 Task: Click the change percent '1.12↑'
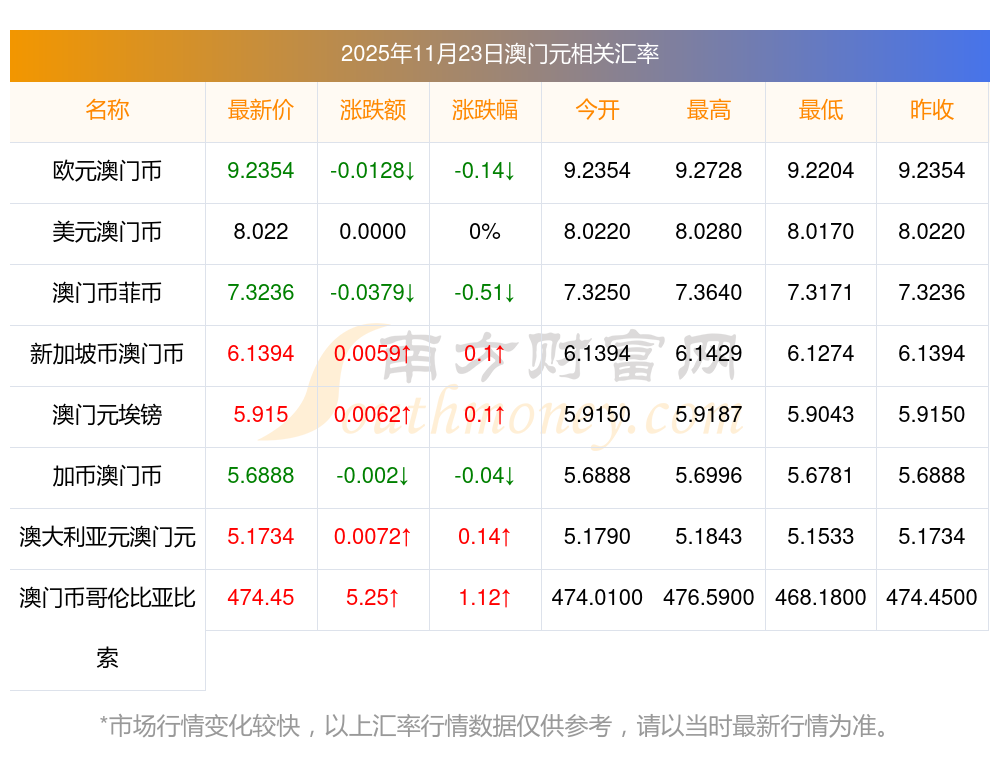[x=485, y=598]
